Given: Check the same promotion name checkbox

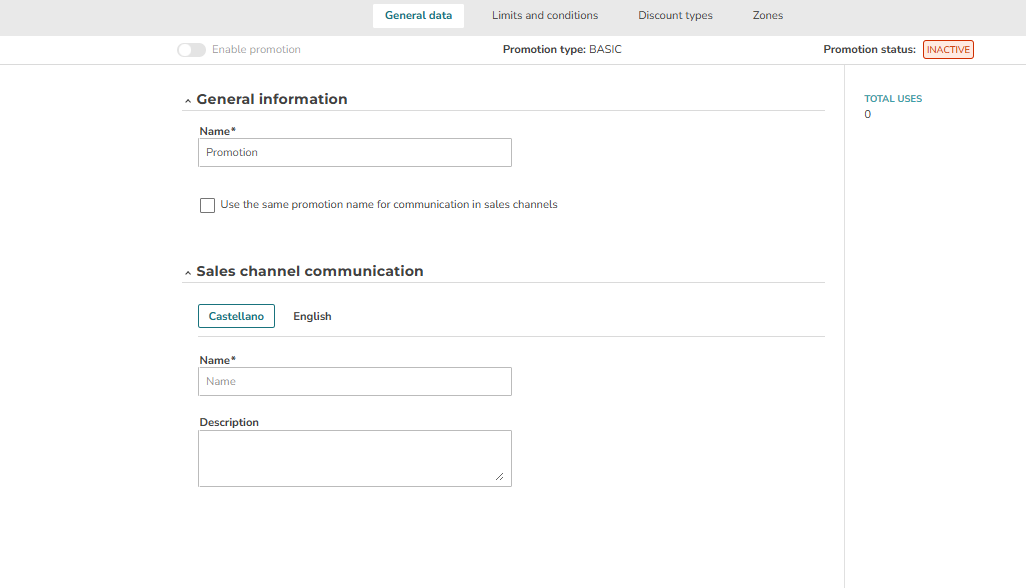Looking at the screenshot, I should (x=207, y=205).
